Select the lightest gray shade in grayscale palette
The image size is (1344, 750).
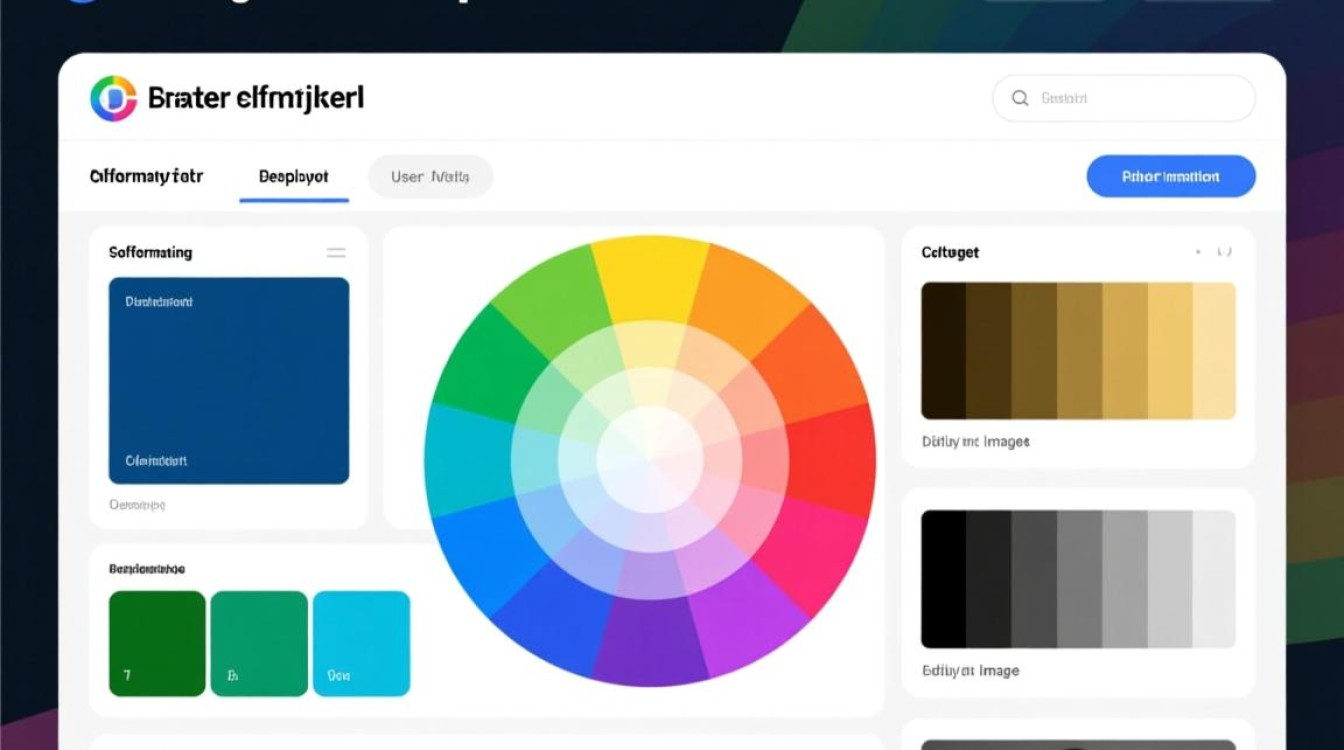pyautogui.click(x=1214, y=579)
